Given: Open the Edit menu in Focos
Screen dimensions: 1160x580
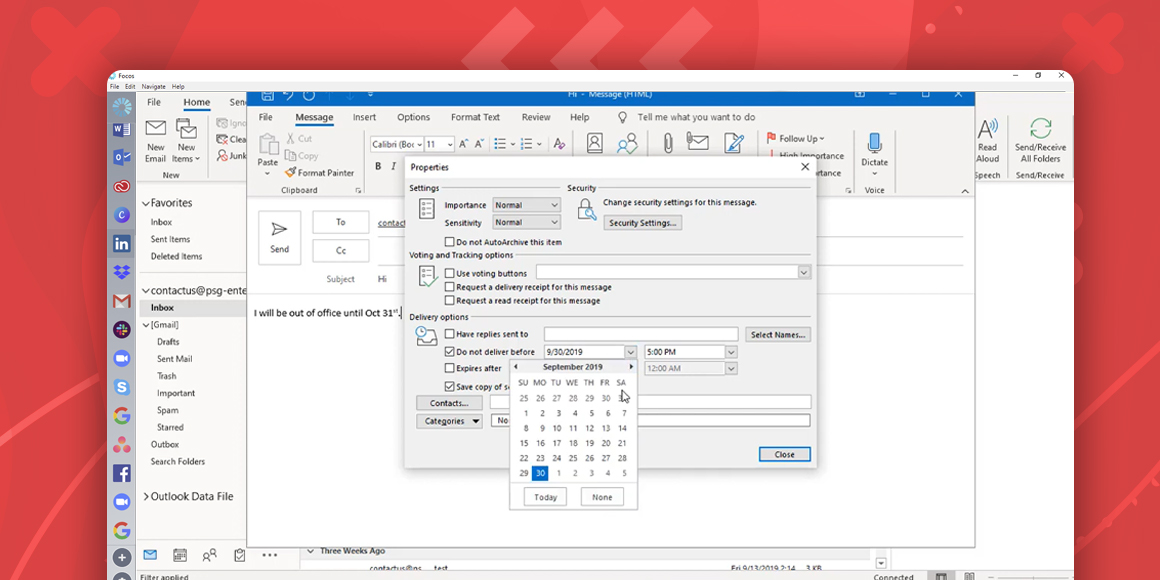Looking at the screenshot, I should click(x=130, y=87).
